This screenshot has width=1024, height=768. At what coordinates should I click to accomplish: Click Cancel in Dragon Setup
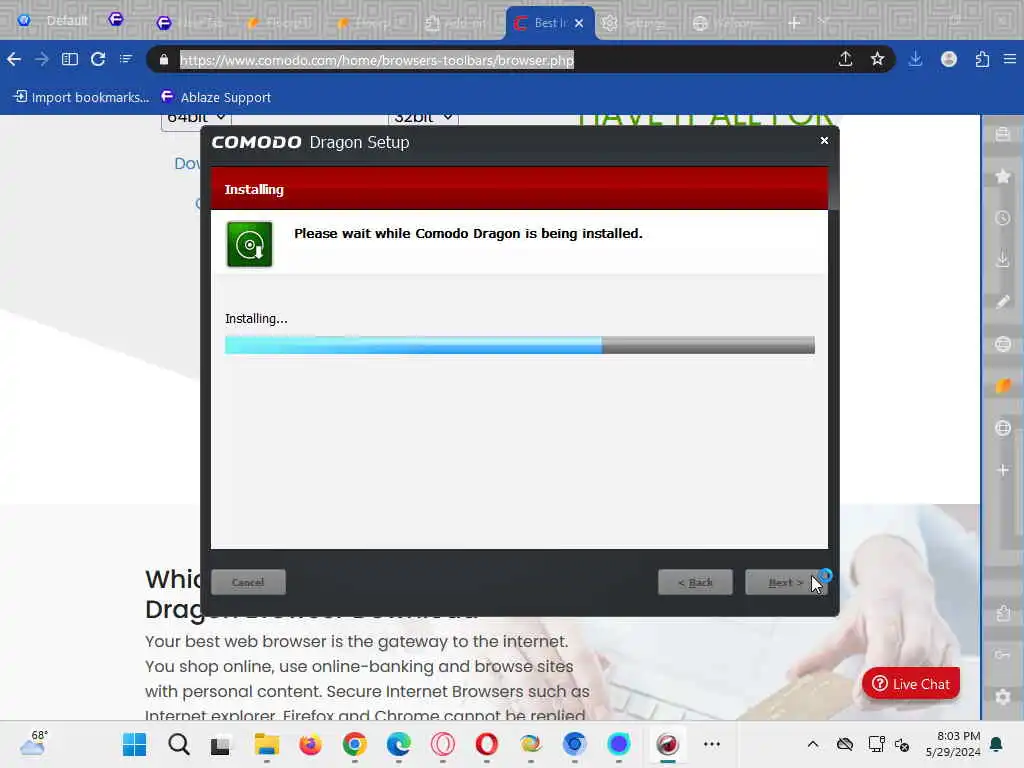(248, 582)
